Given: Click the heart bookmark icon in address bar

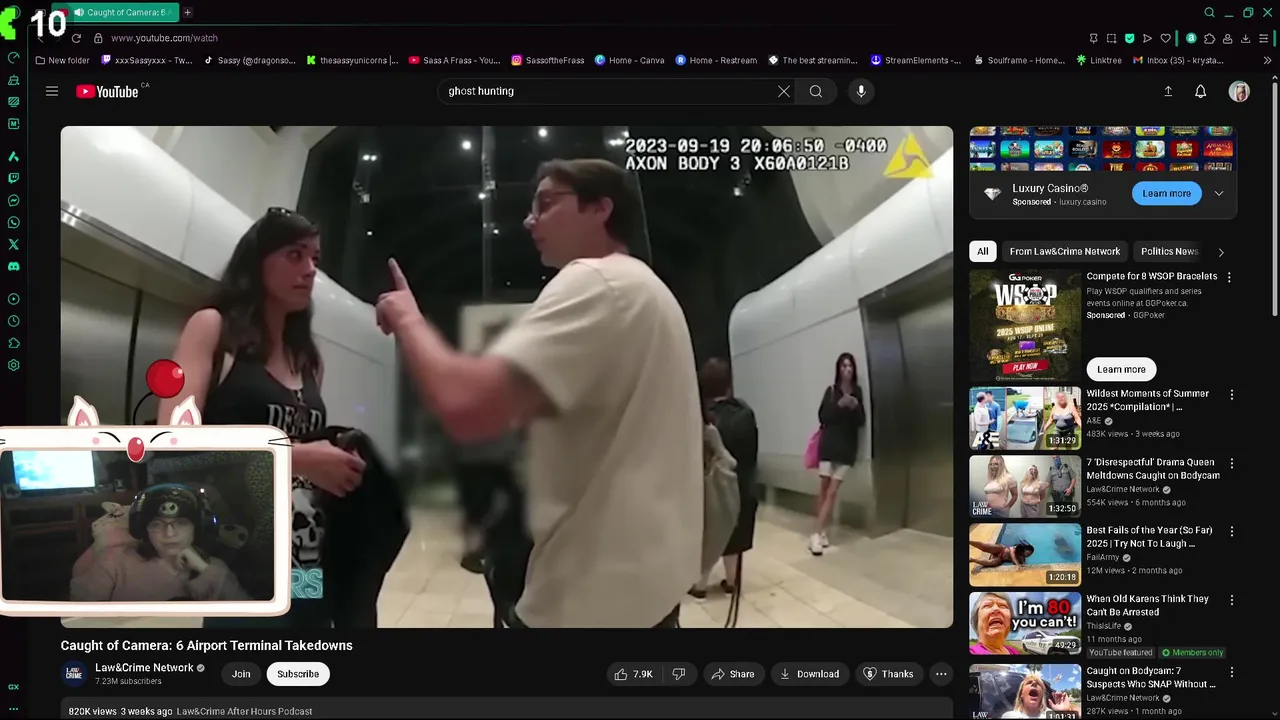Looking at the screenshot, I should coord(1165,38).
